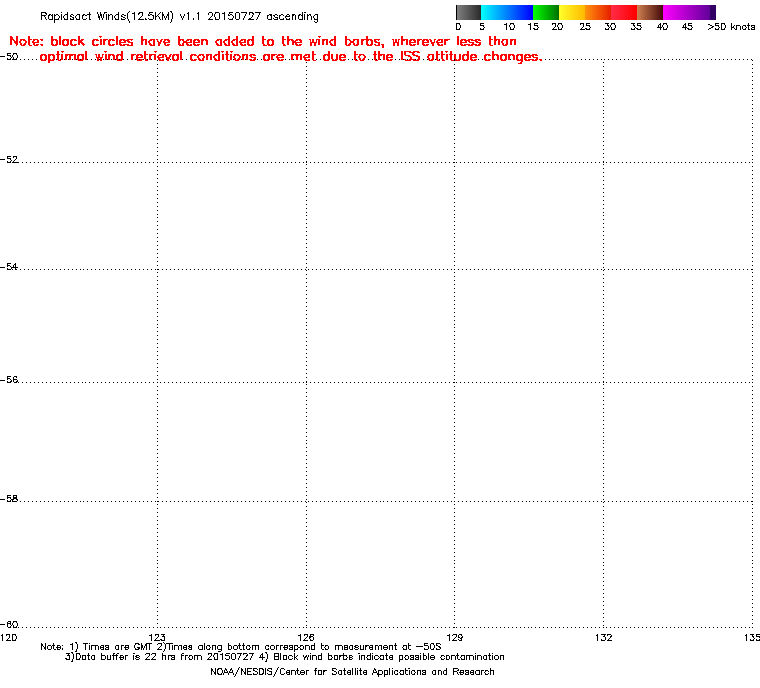
Task: Click the -58 latitude axis label
Action: (x=9, y=499)
